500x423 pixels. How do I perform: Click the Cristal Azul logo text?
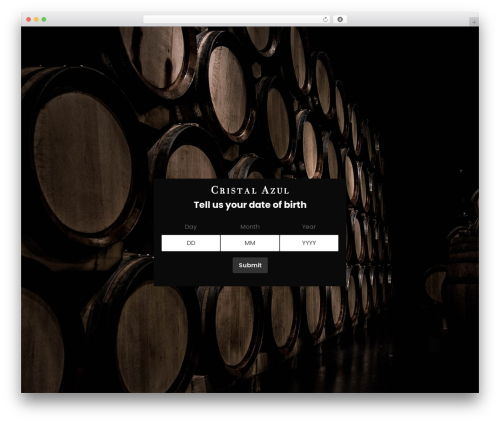(x=250, y=190)
